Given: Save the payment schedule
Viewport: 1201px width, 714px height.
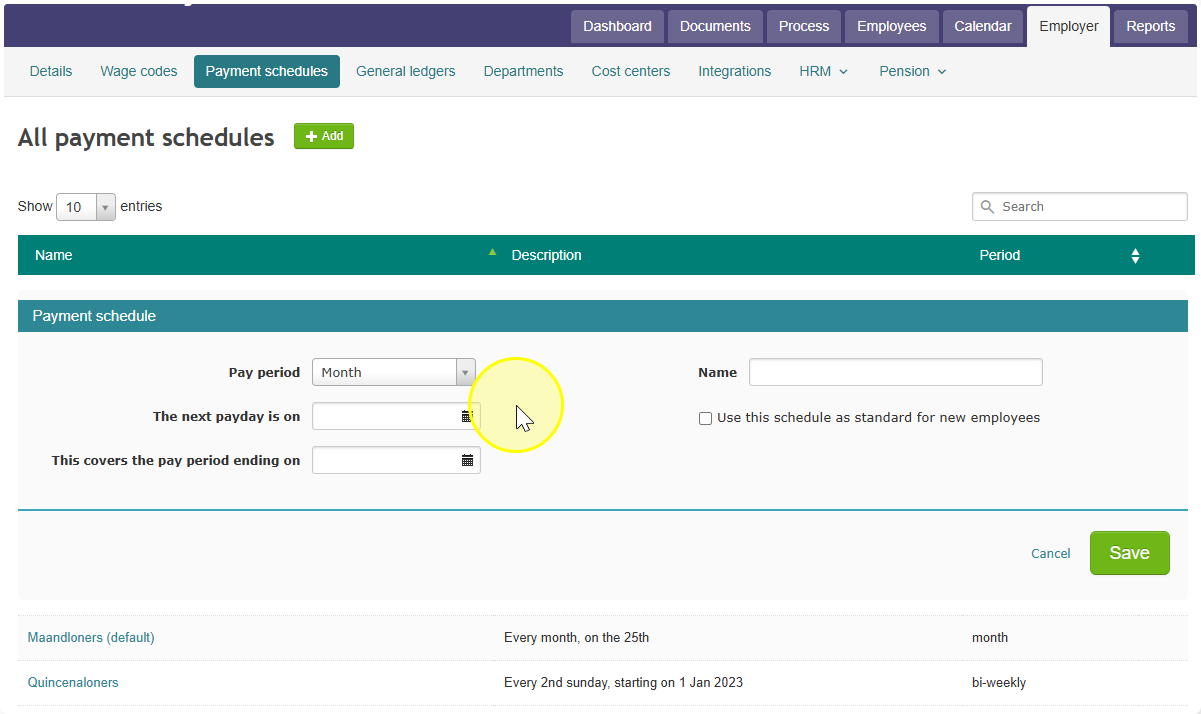Looking at the screenshot, I should pos(1130,553).
